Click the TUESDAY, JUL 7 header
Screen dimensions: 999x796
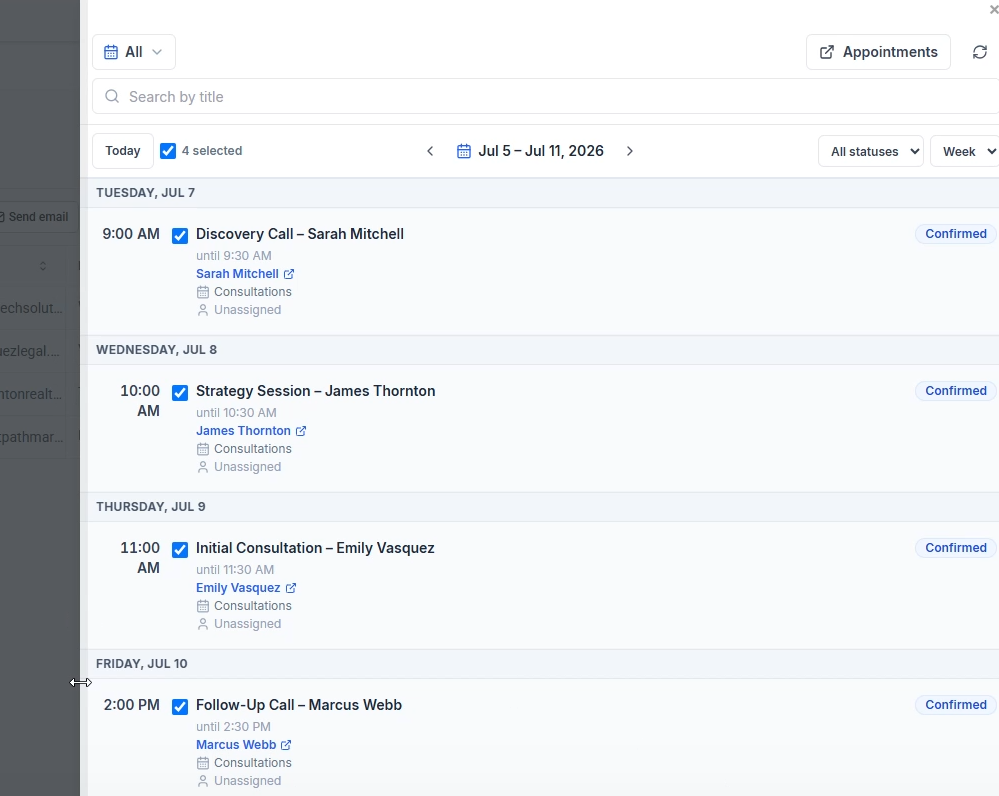click(x=145, y=192)
